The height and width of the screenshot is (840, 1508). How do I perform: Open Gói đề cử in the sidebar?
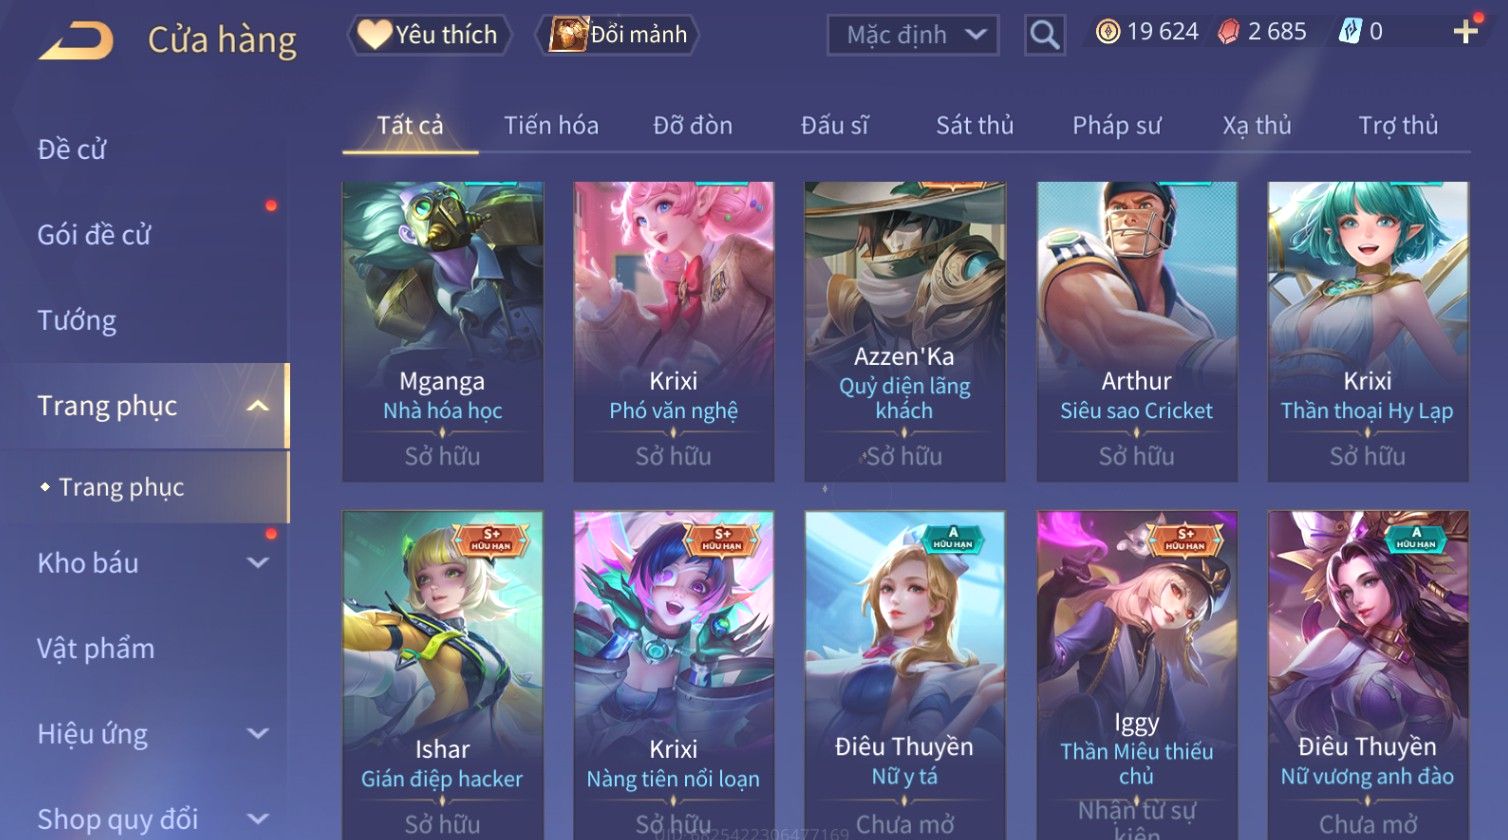[94, 235]
